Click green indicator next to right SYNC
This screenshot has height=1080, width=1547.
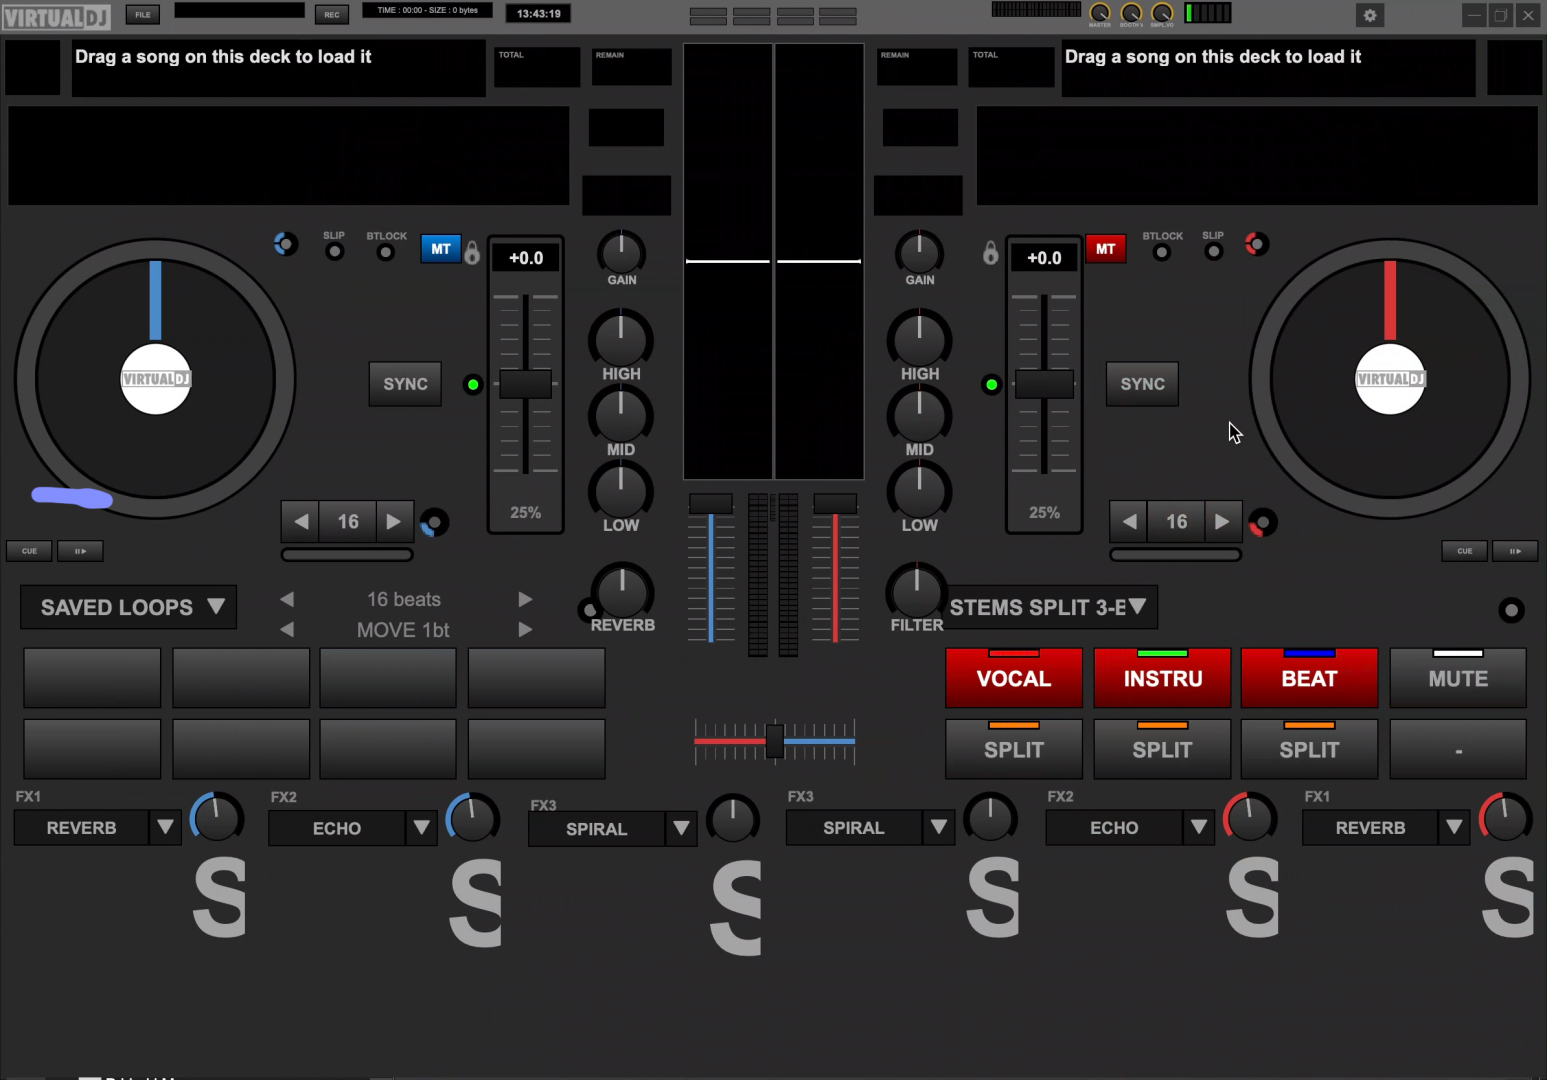tap(991, 384)
